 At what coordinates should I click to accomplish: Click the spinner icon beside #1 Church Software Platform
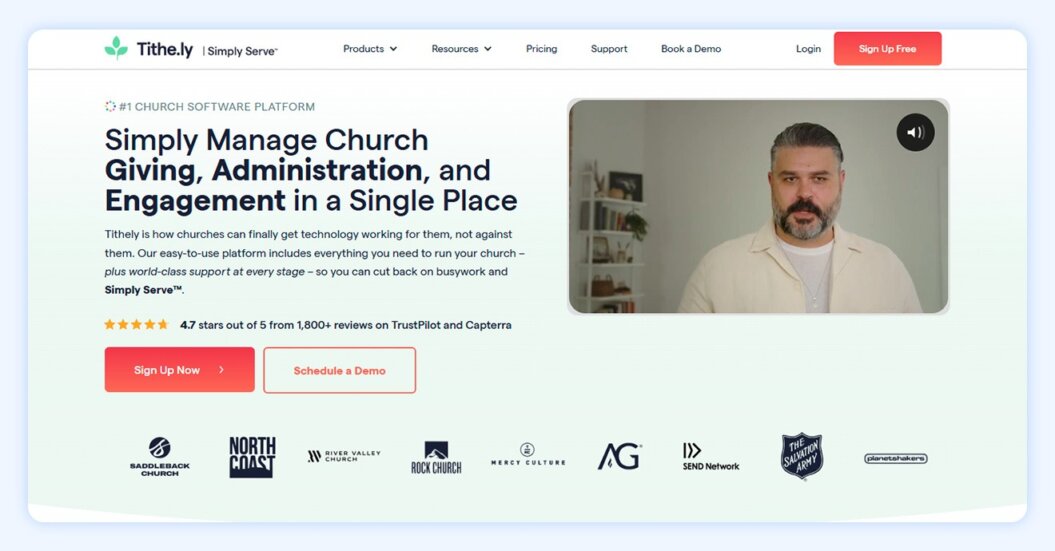tap(110, 106)
